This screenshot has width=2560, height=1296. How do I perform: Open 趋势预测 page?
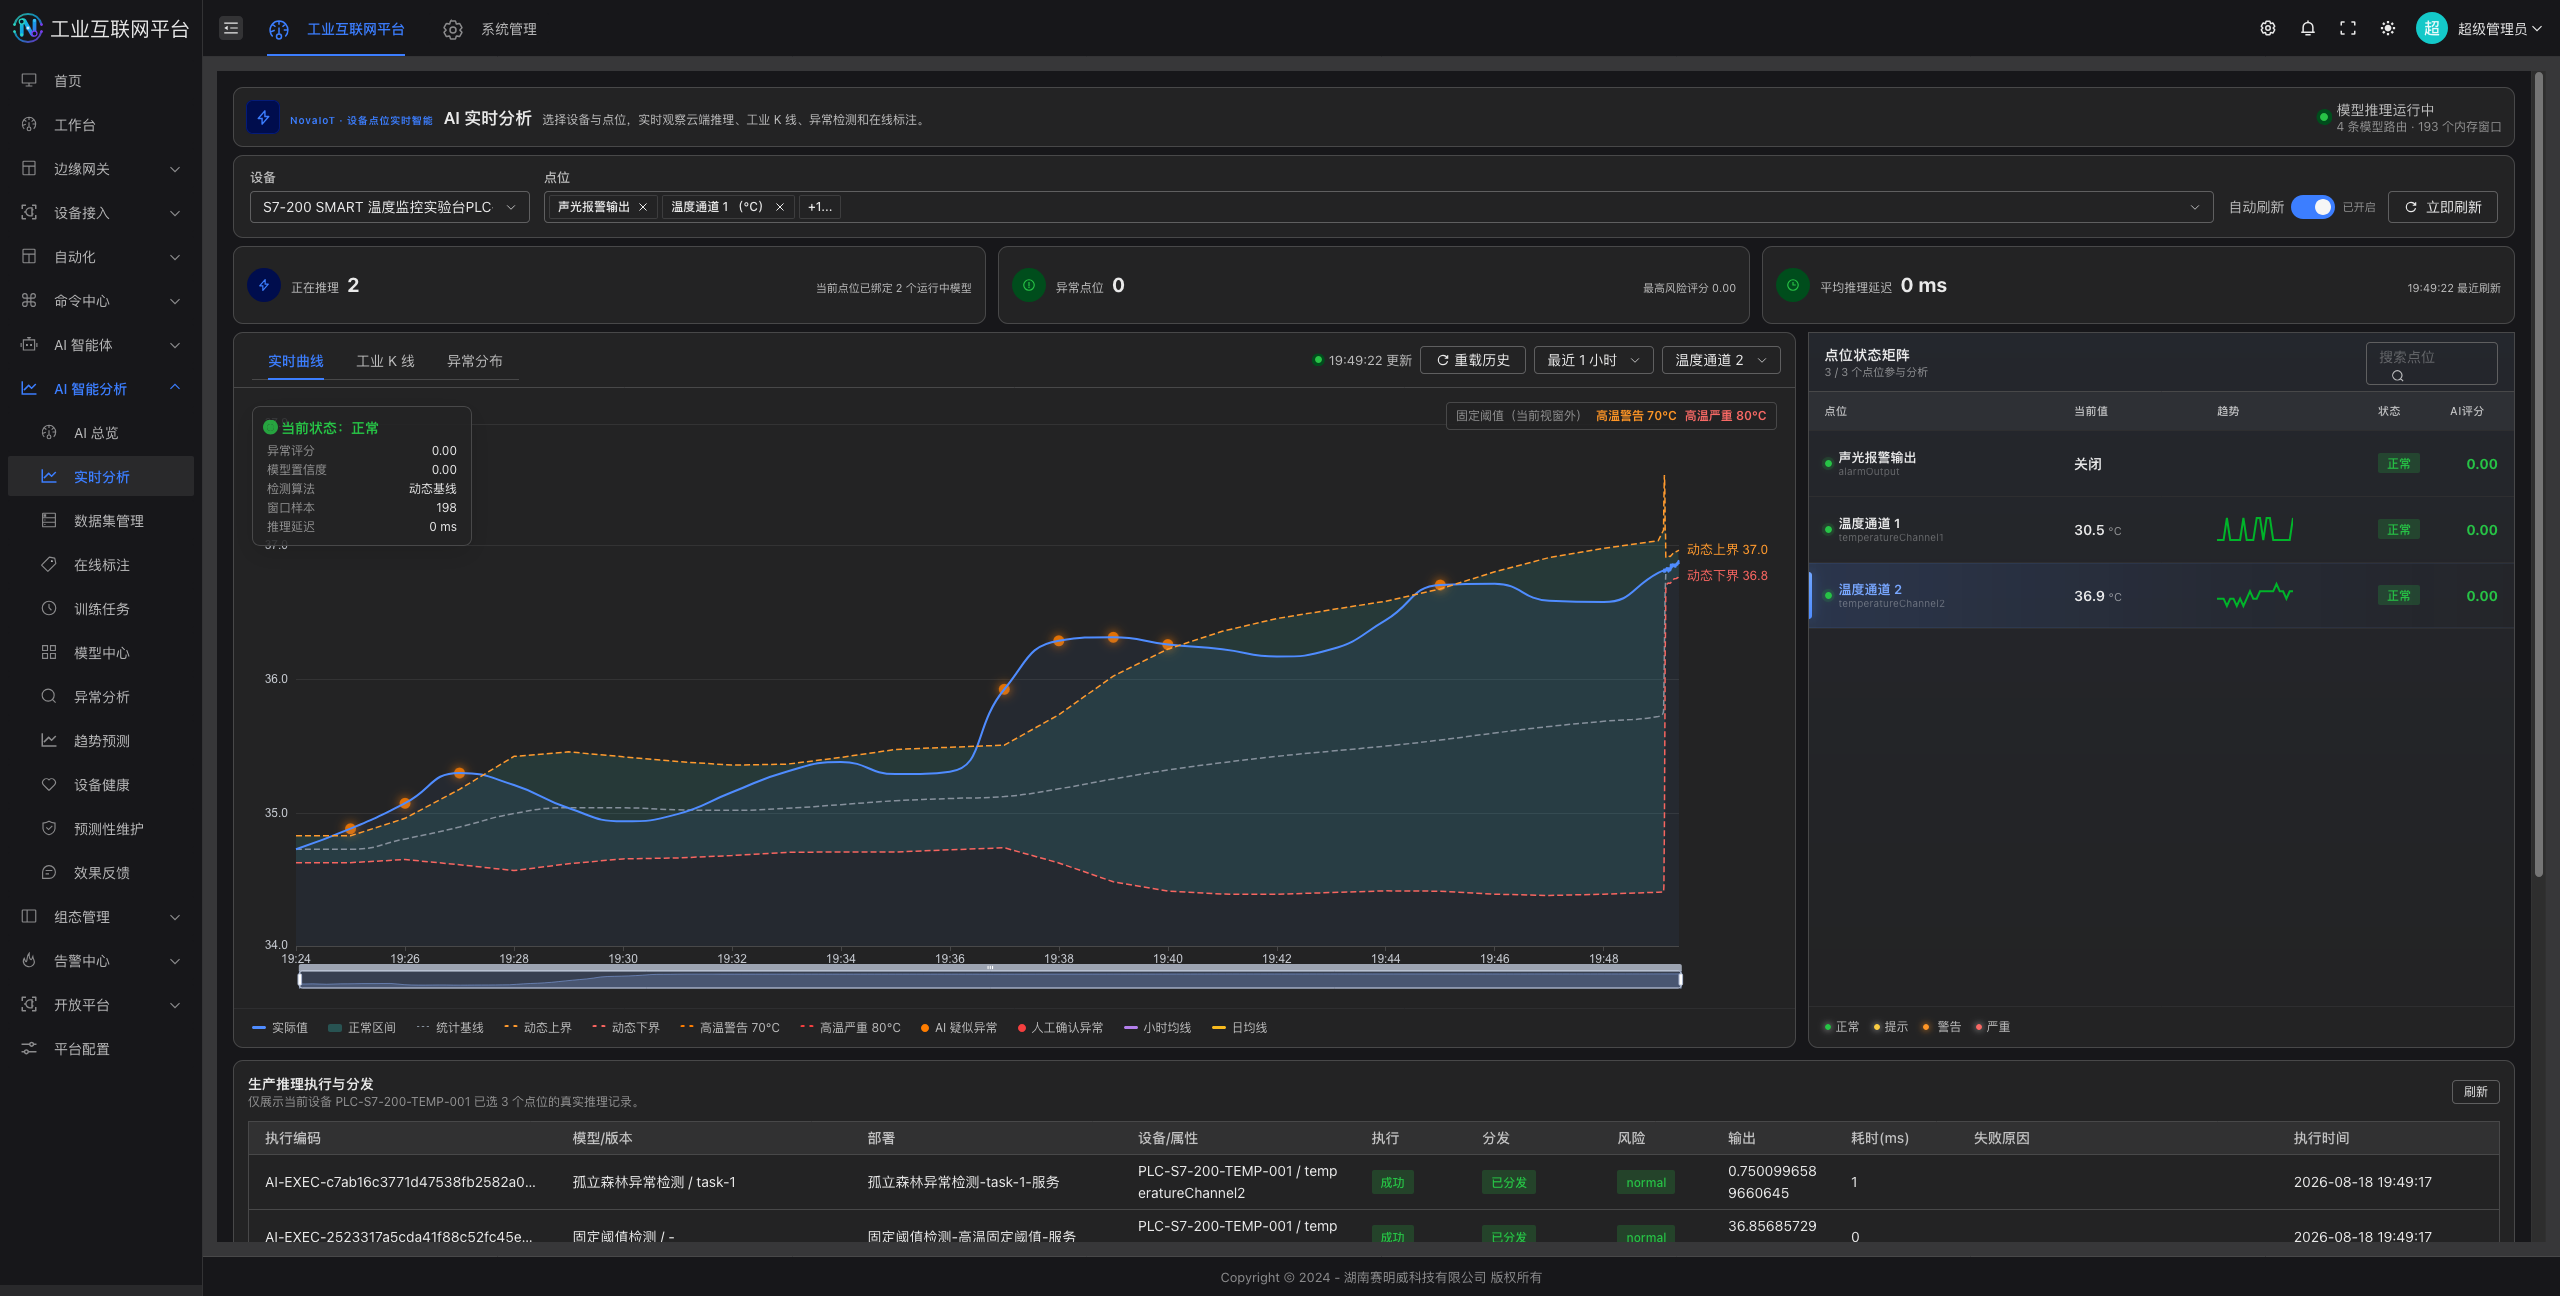[x=100, y=740]
